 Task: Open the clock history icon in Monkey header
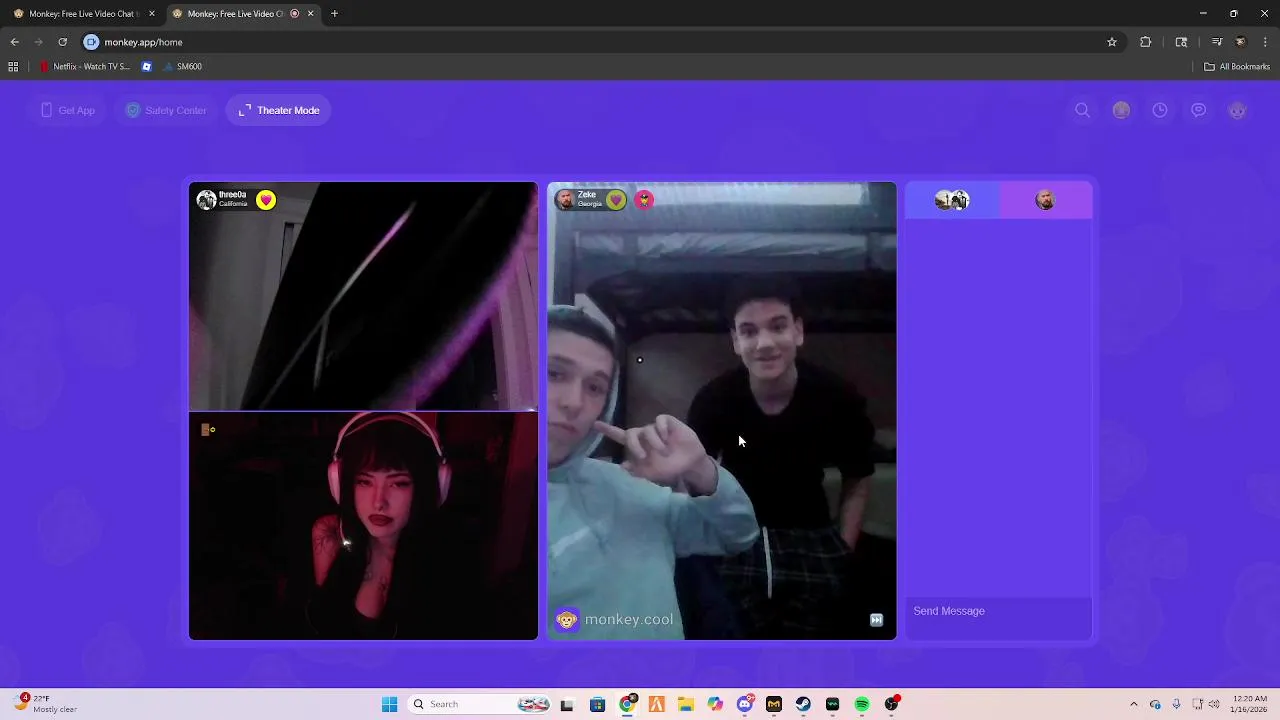[x=1160, y=110]
